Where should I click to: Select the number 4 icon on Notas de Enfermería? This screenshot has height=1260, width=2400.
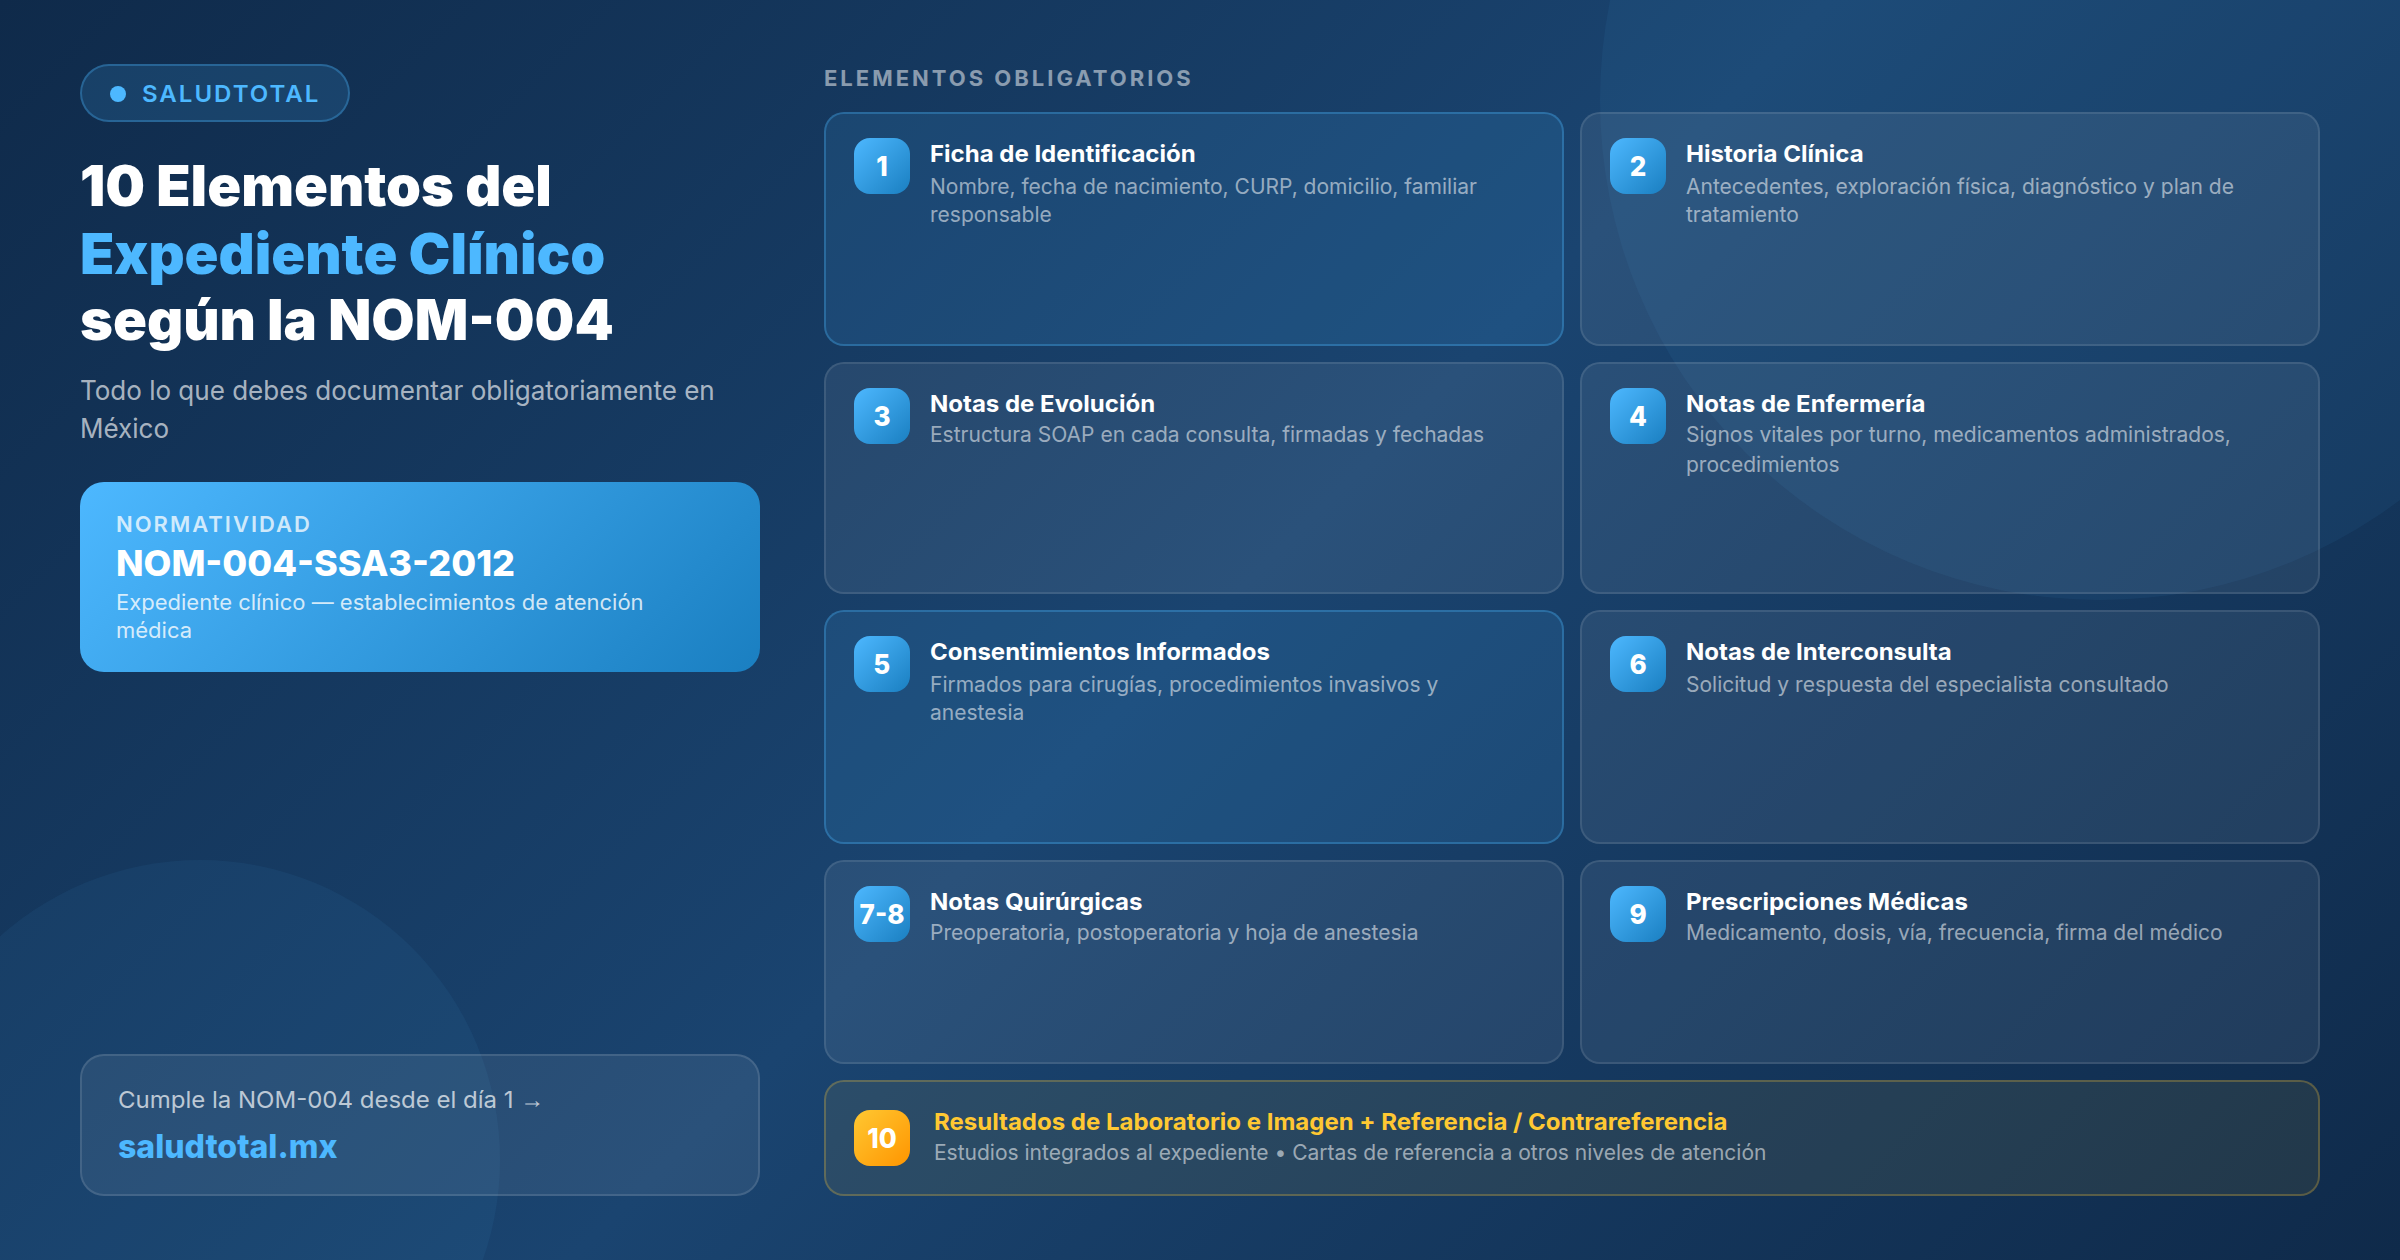[x=1638, y=417]
